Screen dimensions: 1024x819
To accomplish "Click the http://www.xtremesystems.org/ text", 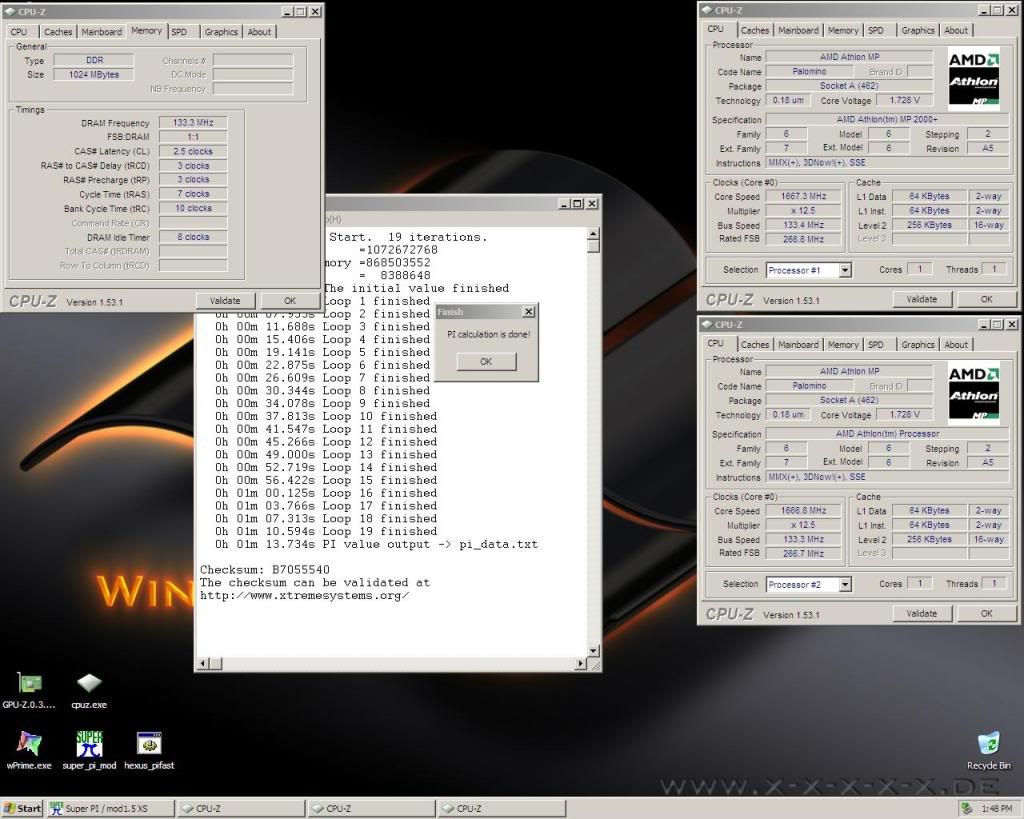I will (x=304, y=596).
